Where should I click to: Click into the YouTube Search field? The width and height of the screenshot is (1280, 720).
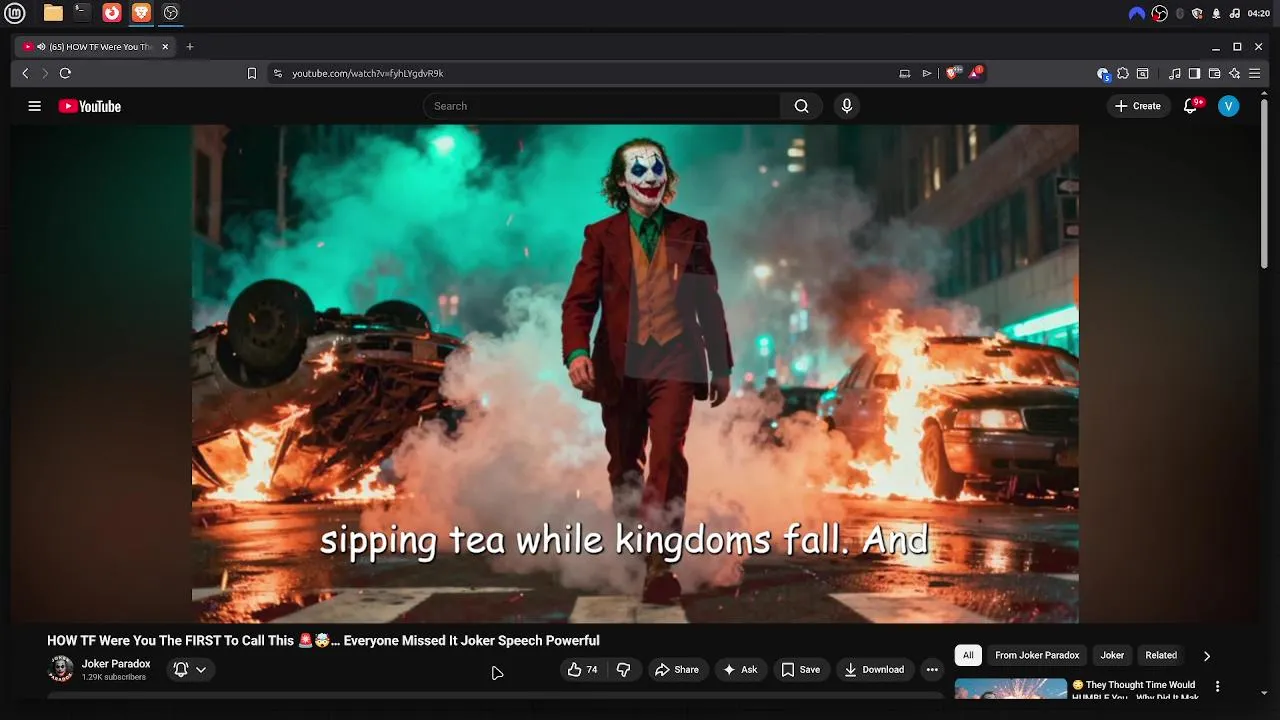coord(602,106)
